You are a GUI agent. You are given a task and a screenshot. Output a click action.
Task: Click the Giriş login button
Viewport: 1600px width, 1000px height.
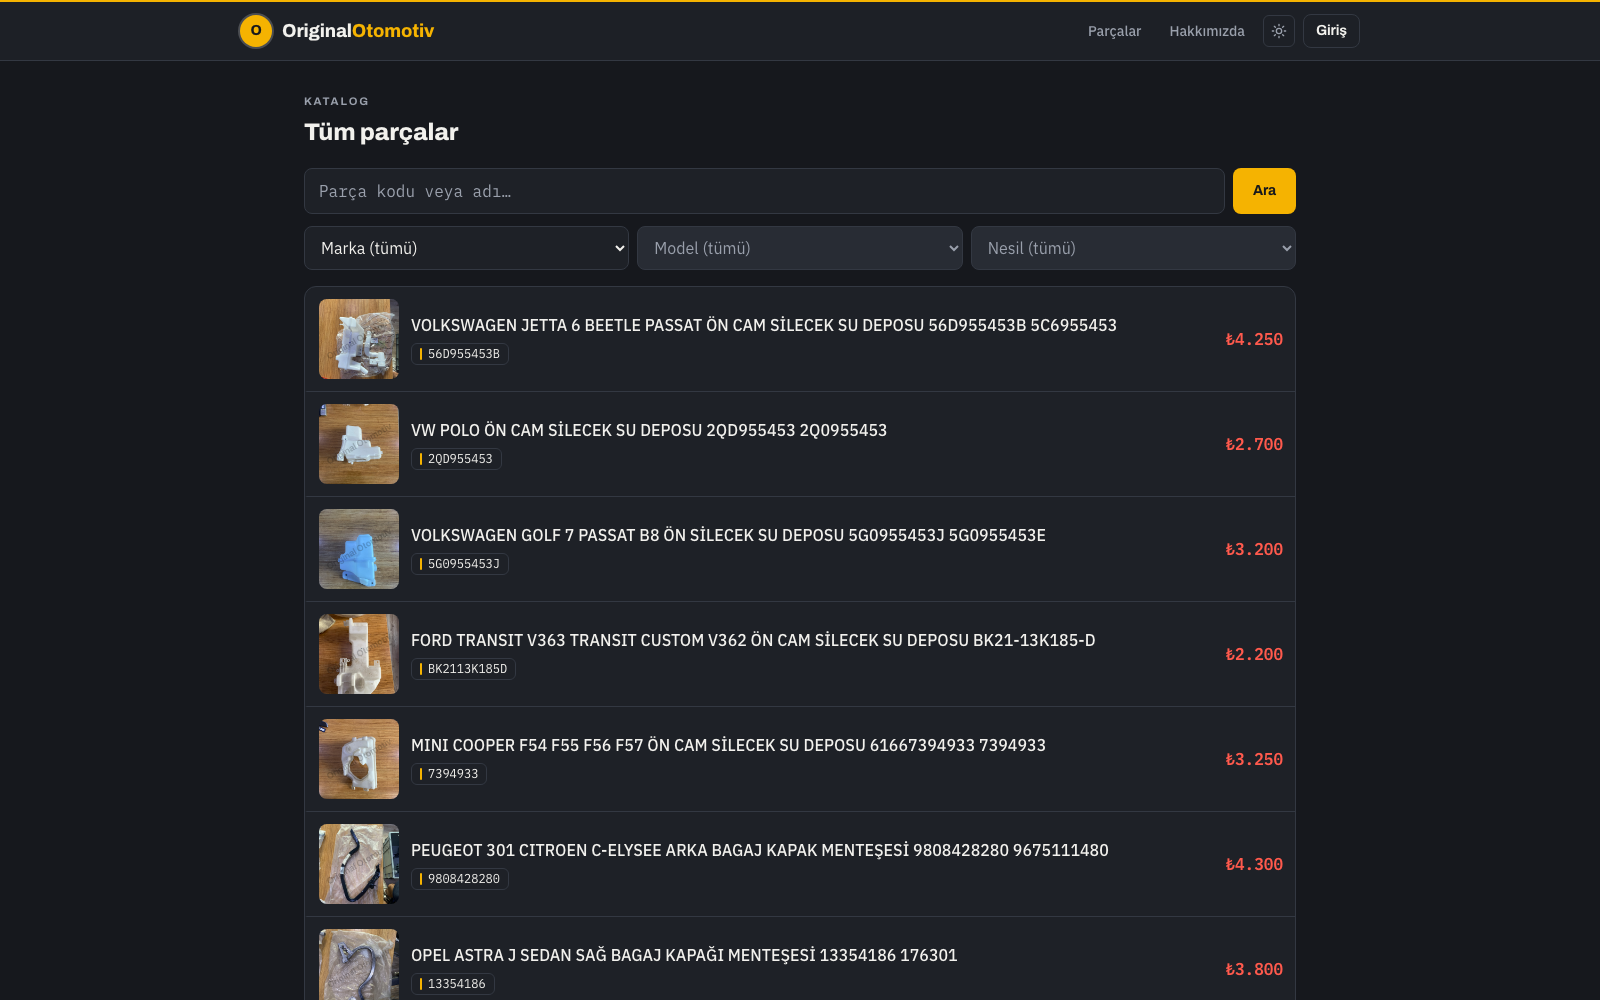coord(1331,31)
